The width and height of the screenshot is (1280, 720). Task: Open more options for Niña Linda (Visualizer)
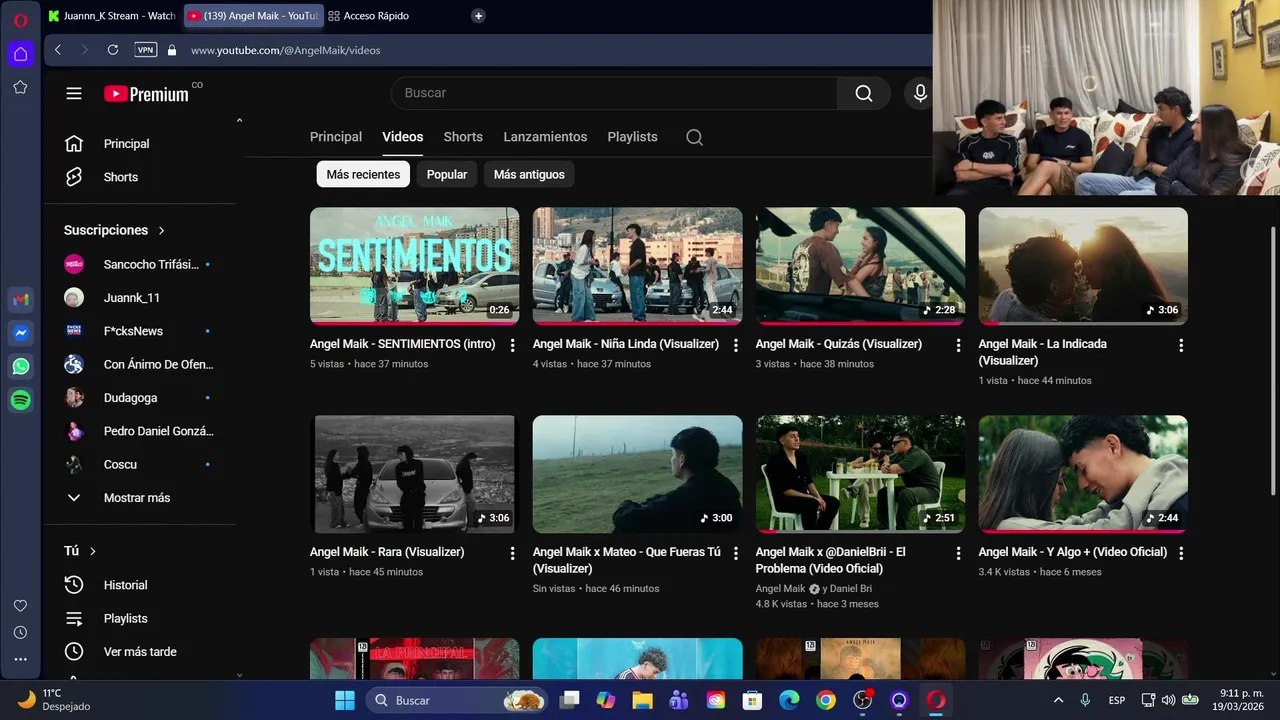pyautogui.click(x=736, y=345)
